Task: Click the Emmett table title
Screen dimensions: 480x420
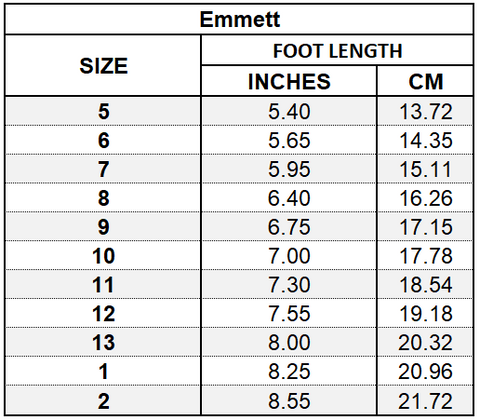Action: [240, 19]
